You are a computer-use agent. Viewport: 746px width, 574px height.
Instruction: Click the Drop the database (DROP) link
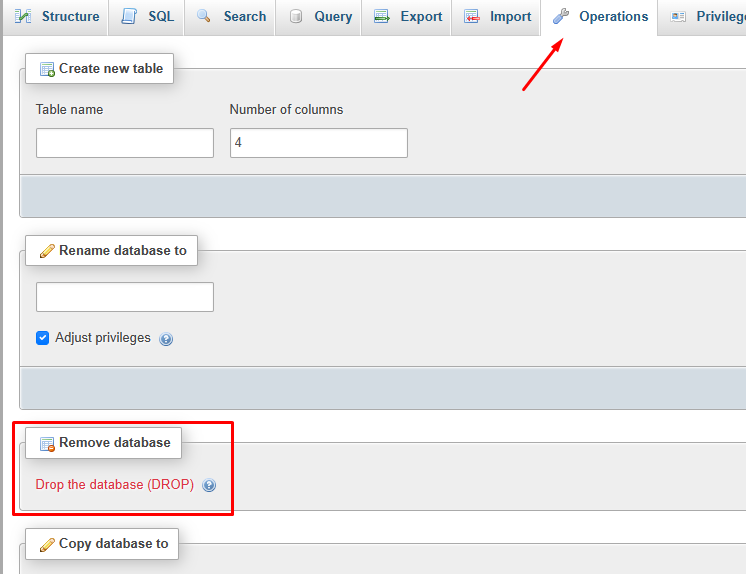click(115, 485)
